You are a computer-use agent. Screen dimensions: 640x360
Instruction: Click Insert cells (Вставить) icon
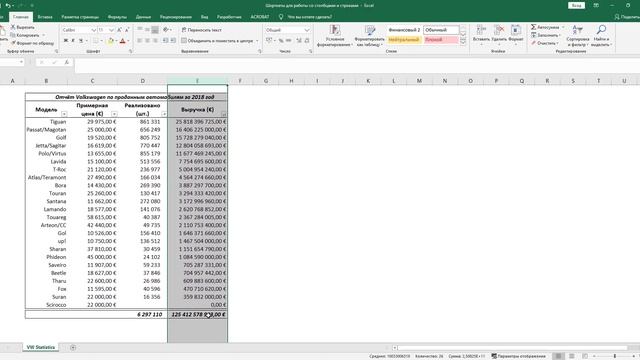[x=481, y=30]
